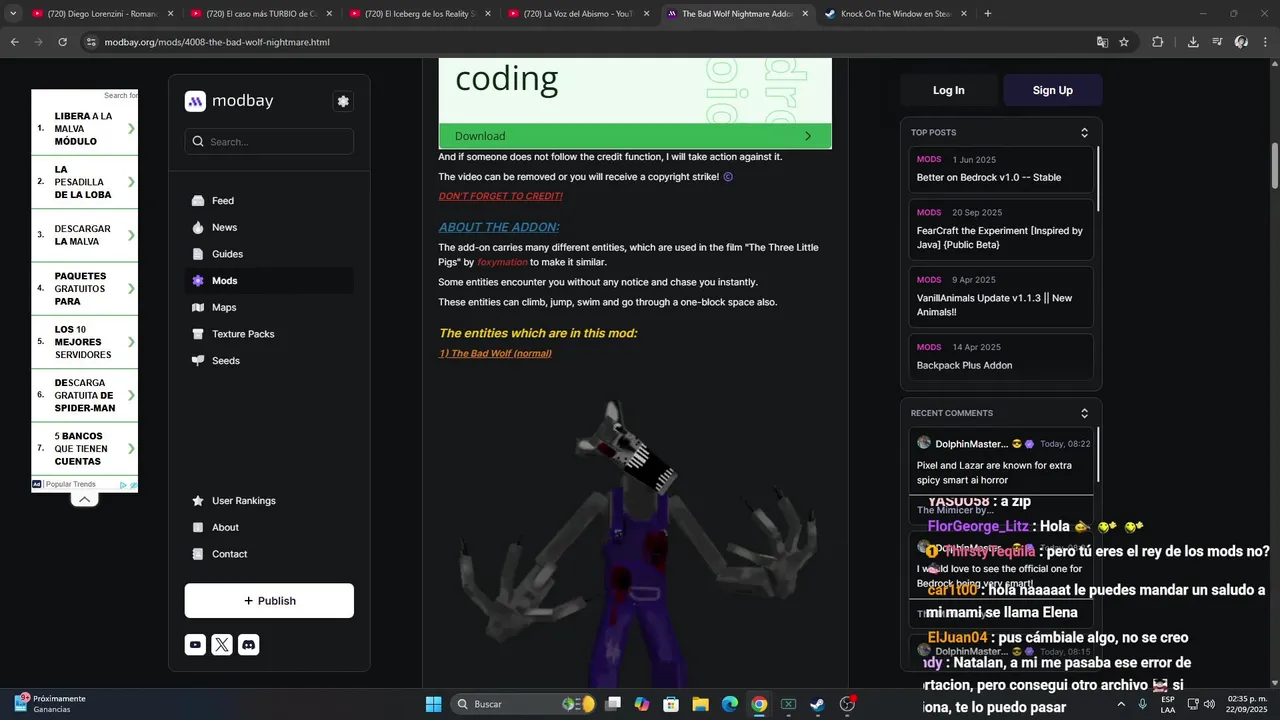Show hidden system tray icons chevron
This screenshot has width=1280, height=720.
click(1121, 704)
